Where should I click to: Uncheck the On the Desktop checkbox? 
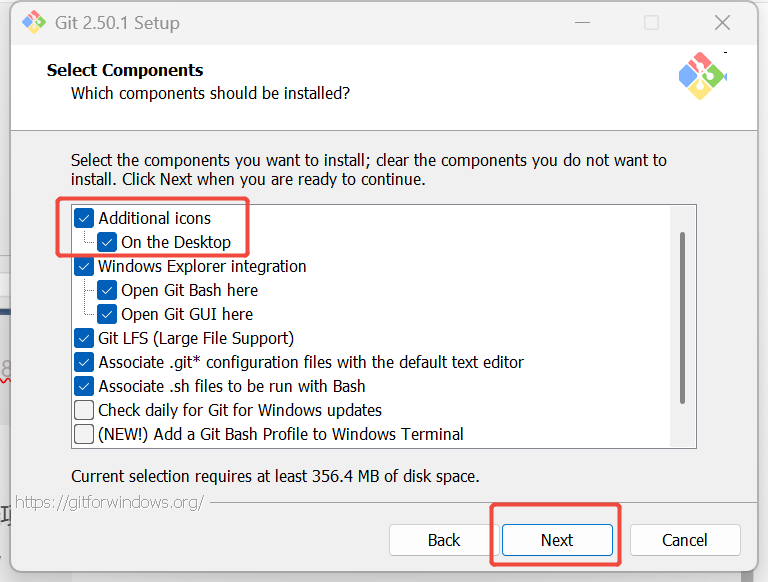click(x=107, y=242)
